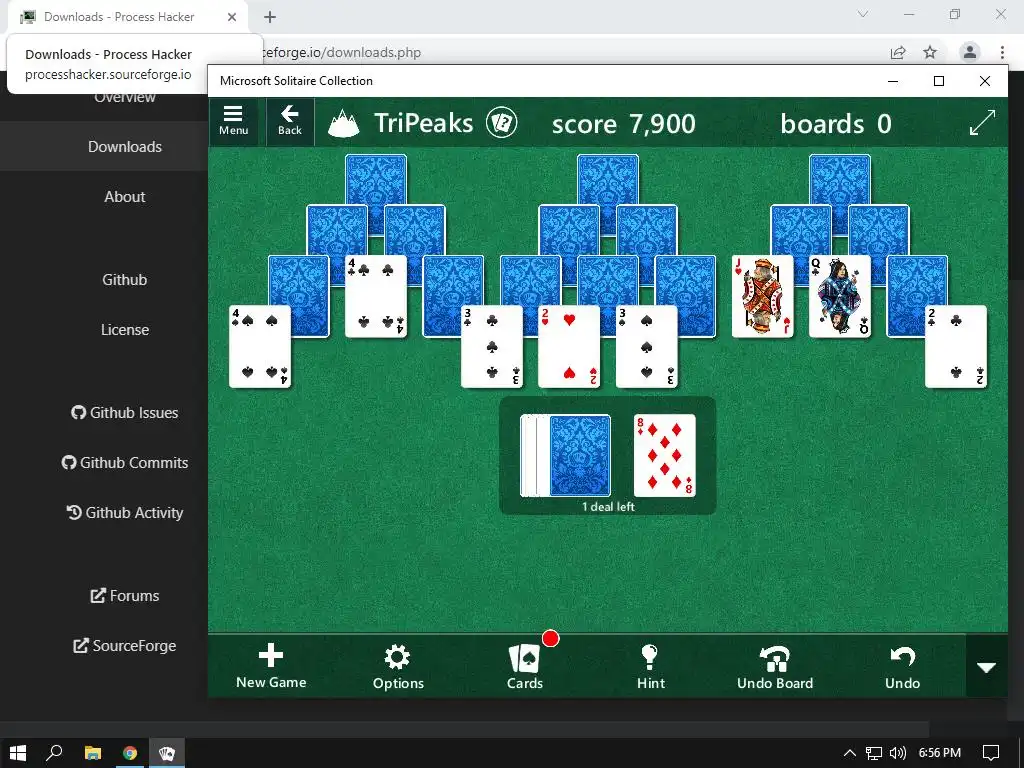Click the TriPeaks mountain logo icon

pos(344,123)
